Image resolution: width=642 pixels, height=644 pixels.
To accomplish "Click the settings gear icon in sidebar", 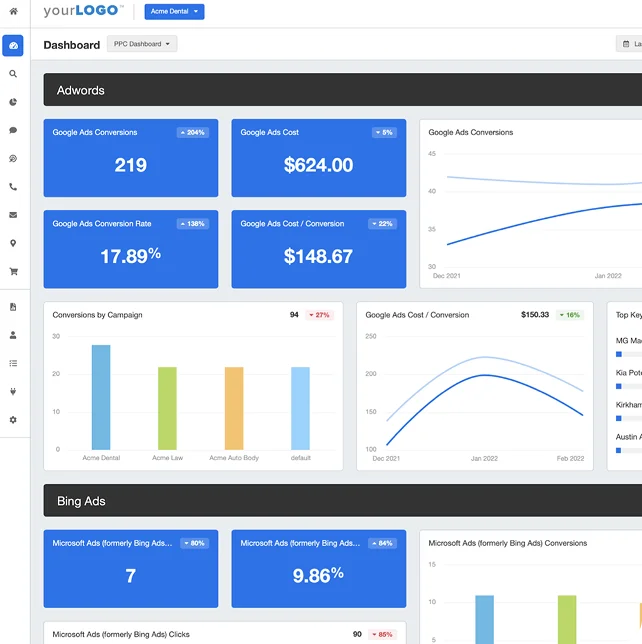I will pos(13,420).
